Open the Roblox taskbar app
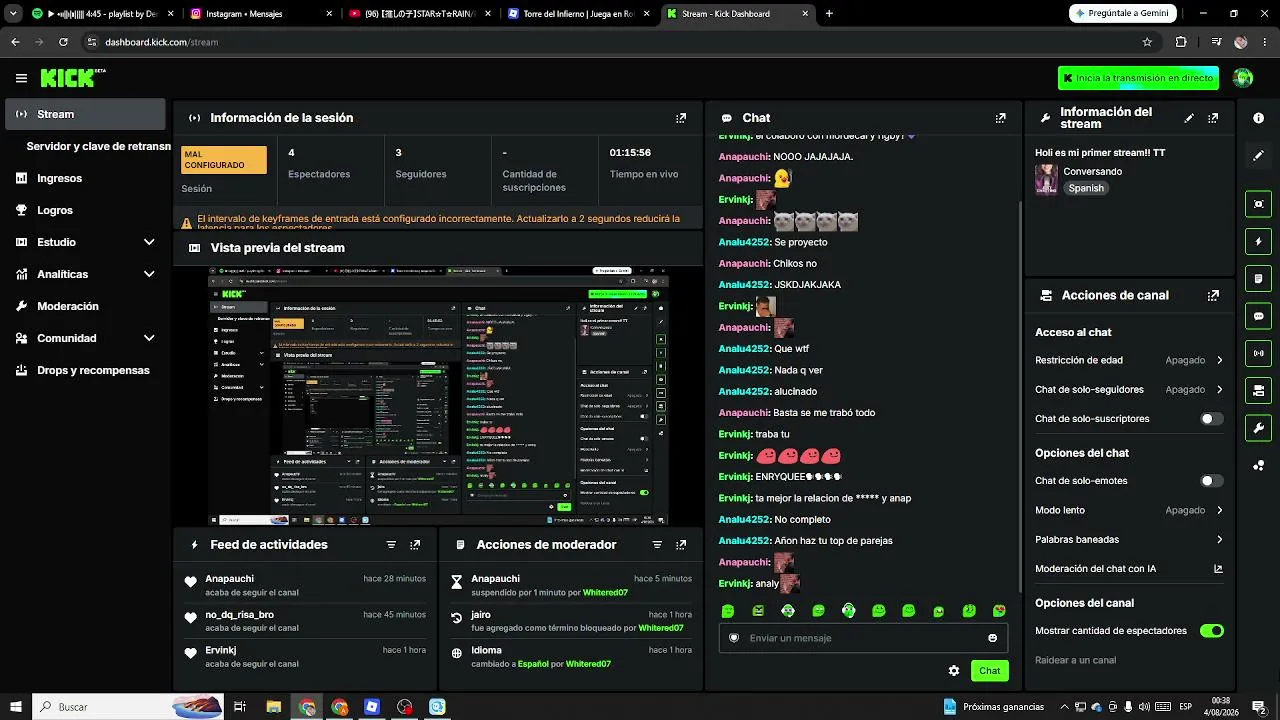1280x720 pixels. pos(372,707)
